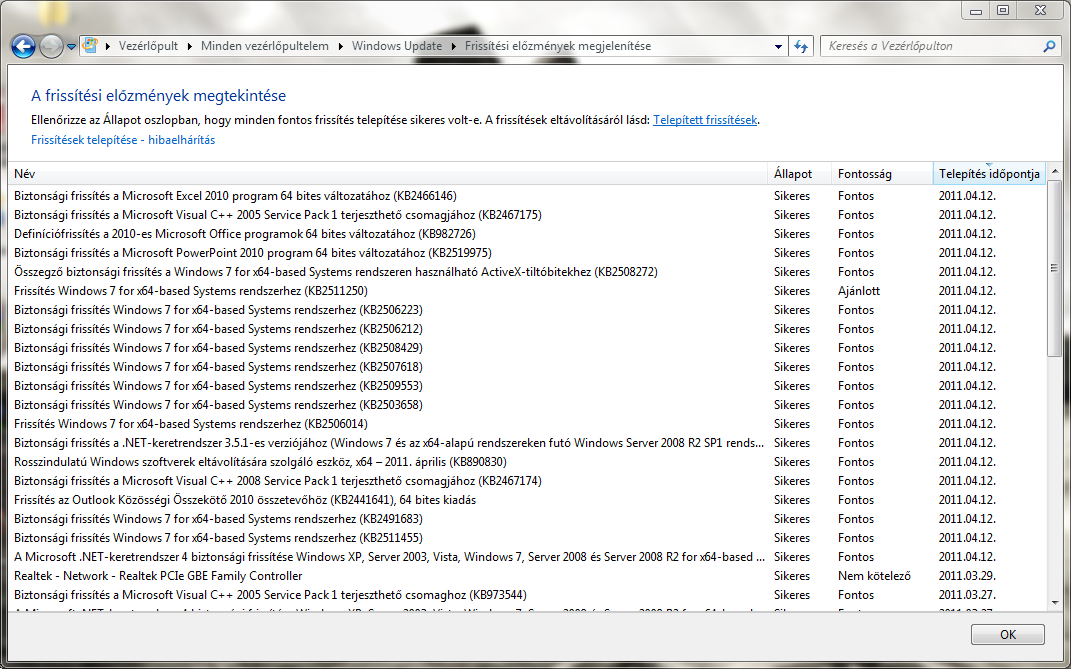Select security update KB2509553 row
Viewport: 1071px width, 669px height.
tap(527, 386)
